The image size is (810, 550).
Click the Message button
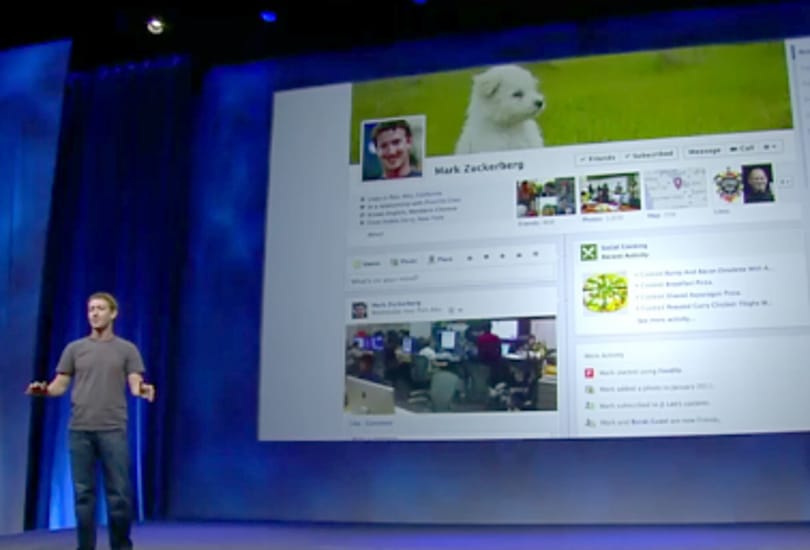(704, 151)
